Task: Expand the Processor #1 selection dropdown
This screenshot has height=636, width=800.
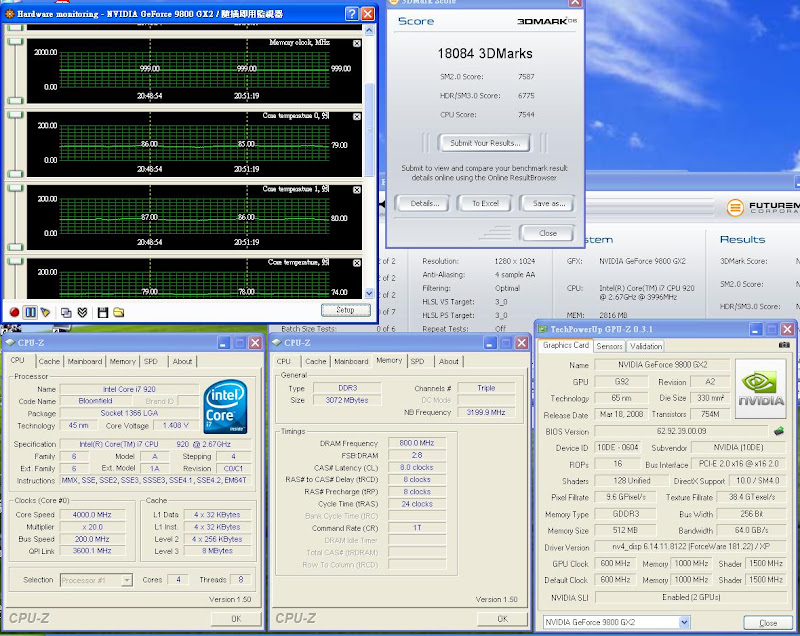Action: tap(127, 580)
